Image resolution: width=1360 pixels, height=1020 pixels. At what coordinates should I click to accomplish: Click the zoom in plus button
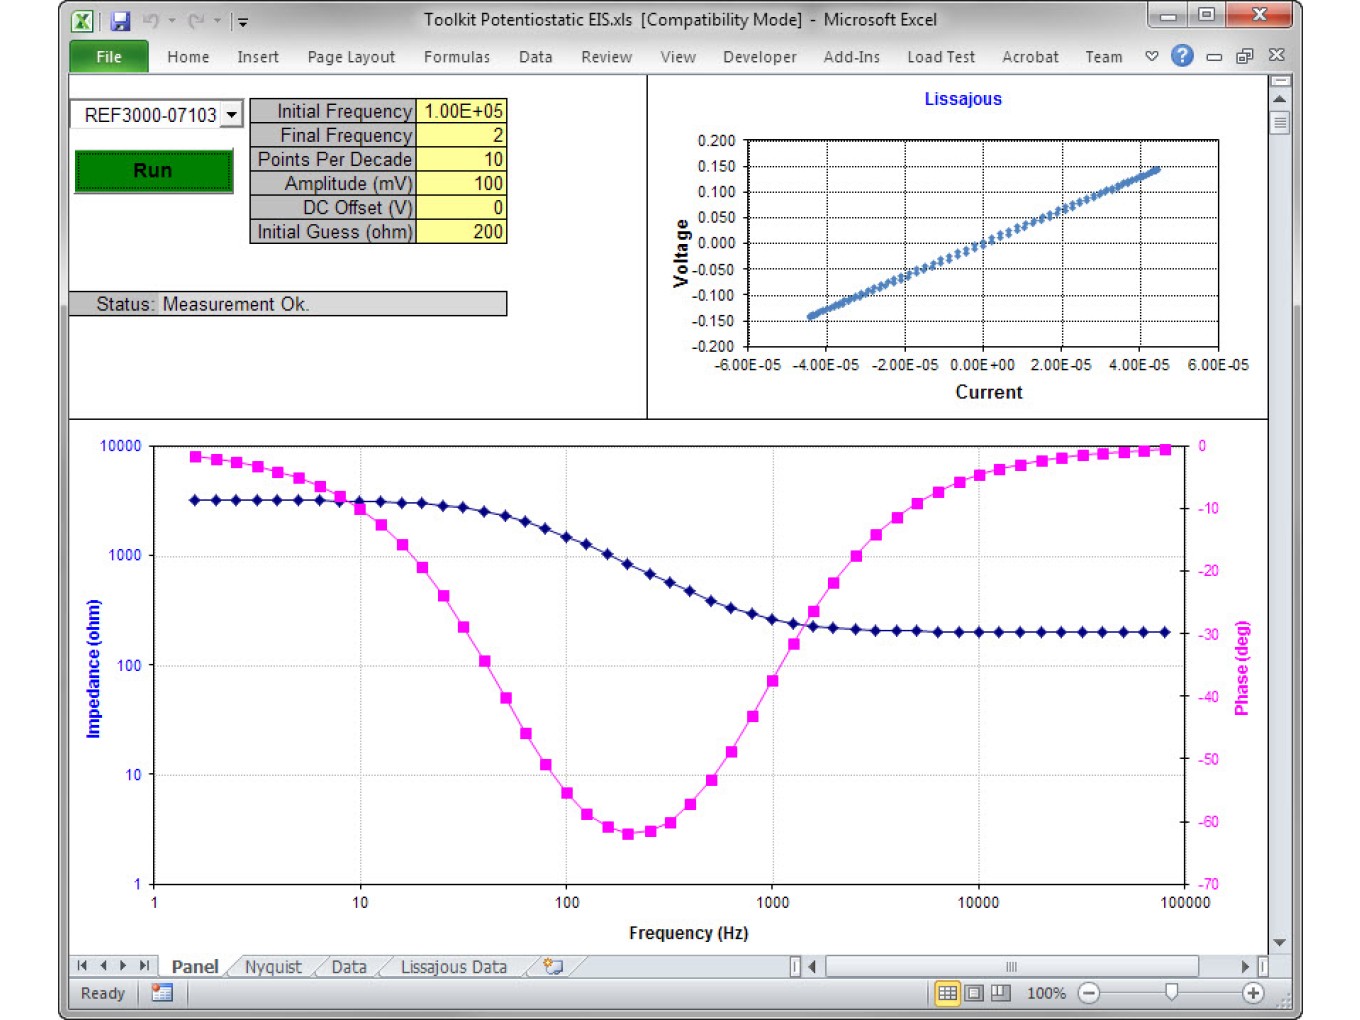[x=1253, y=993]
